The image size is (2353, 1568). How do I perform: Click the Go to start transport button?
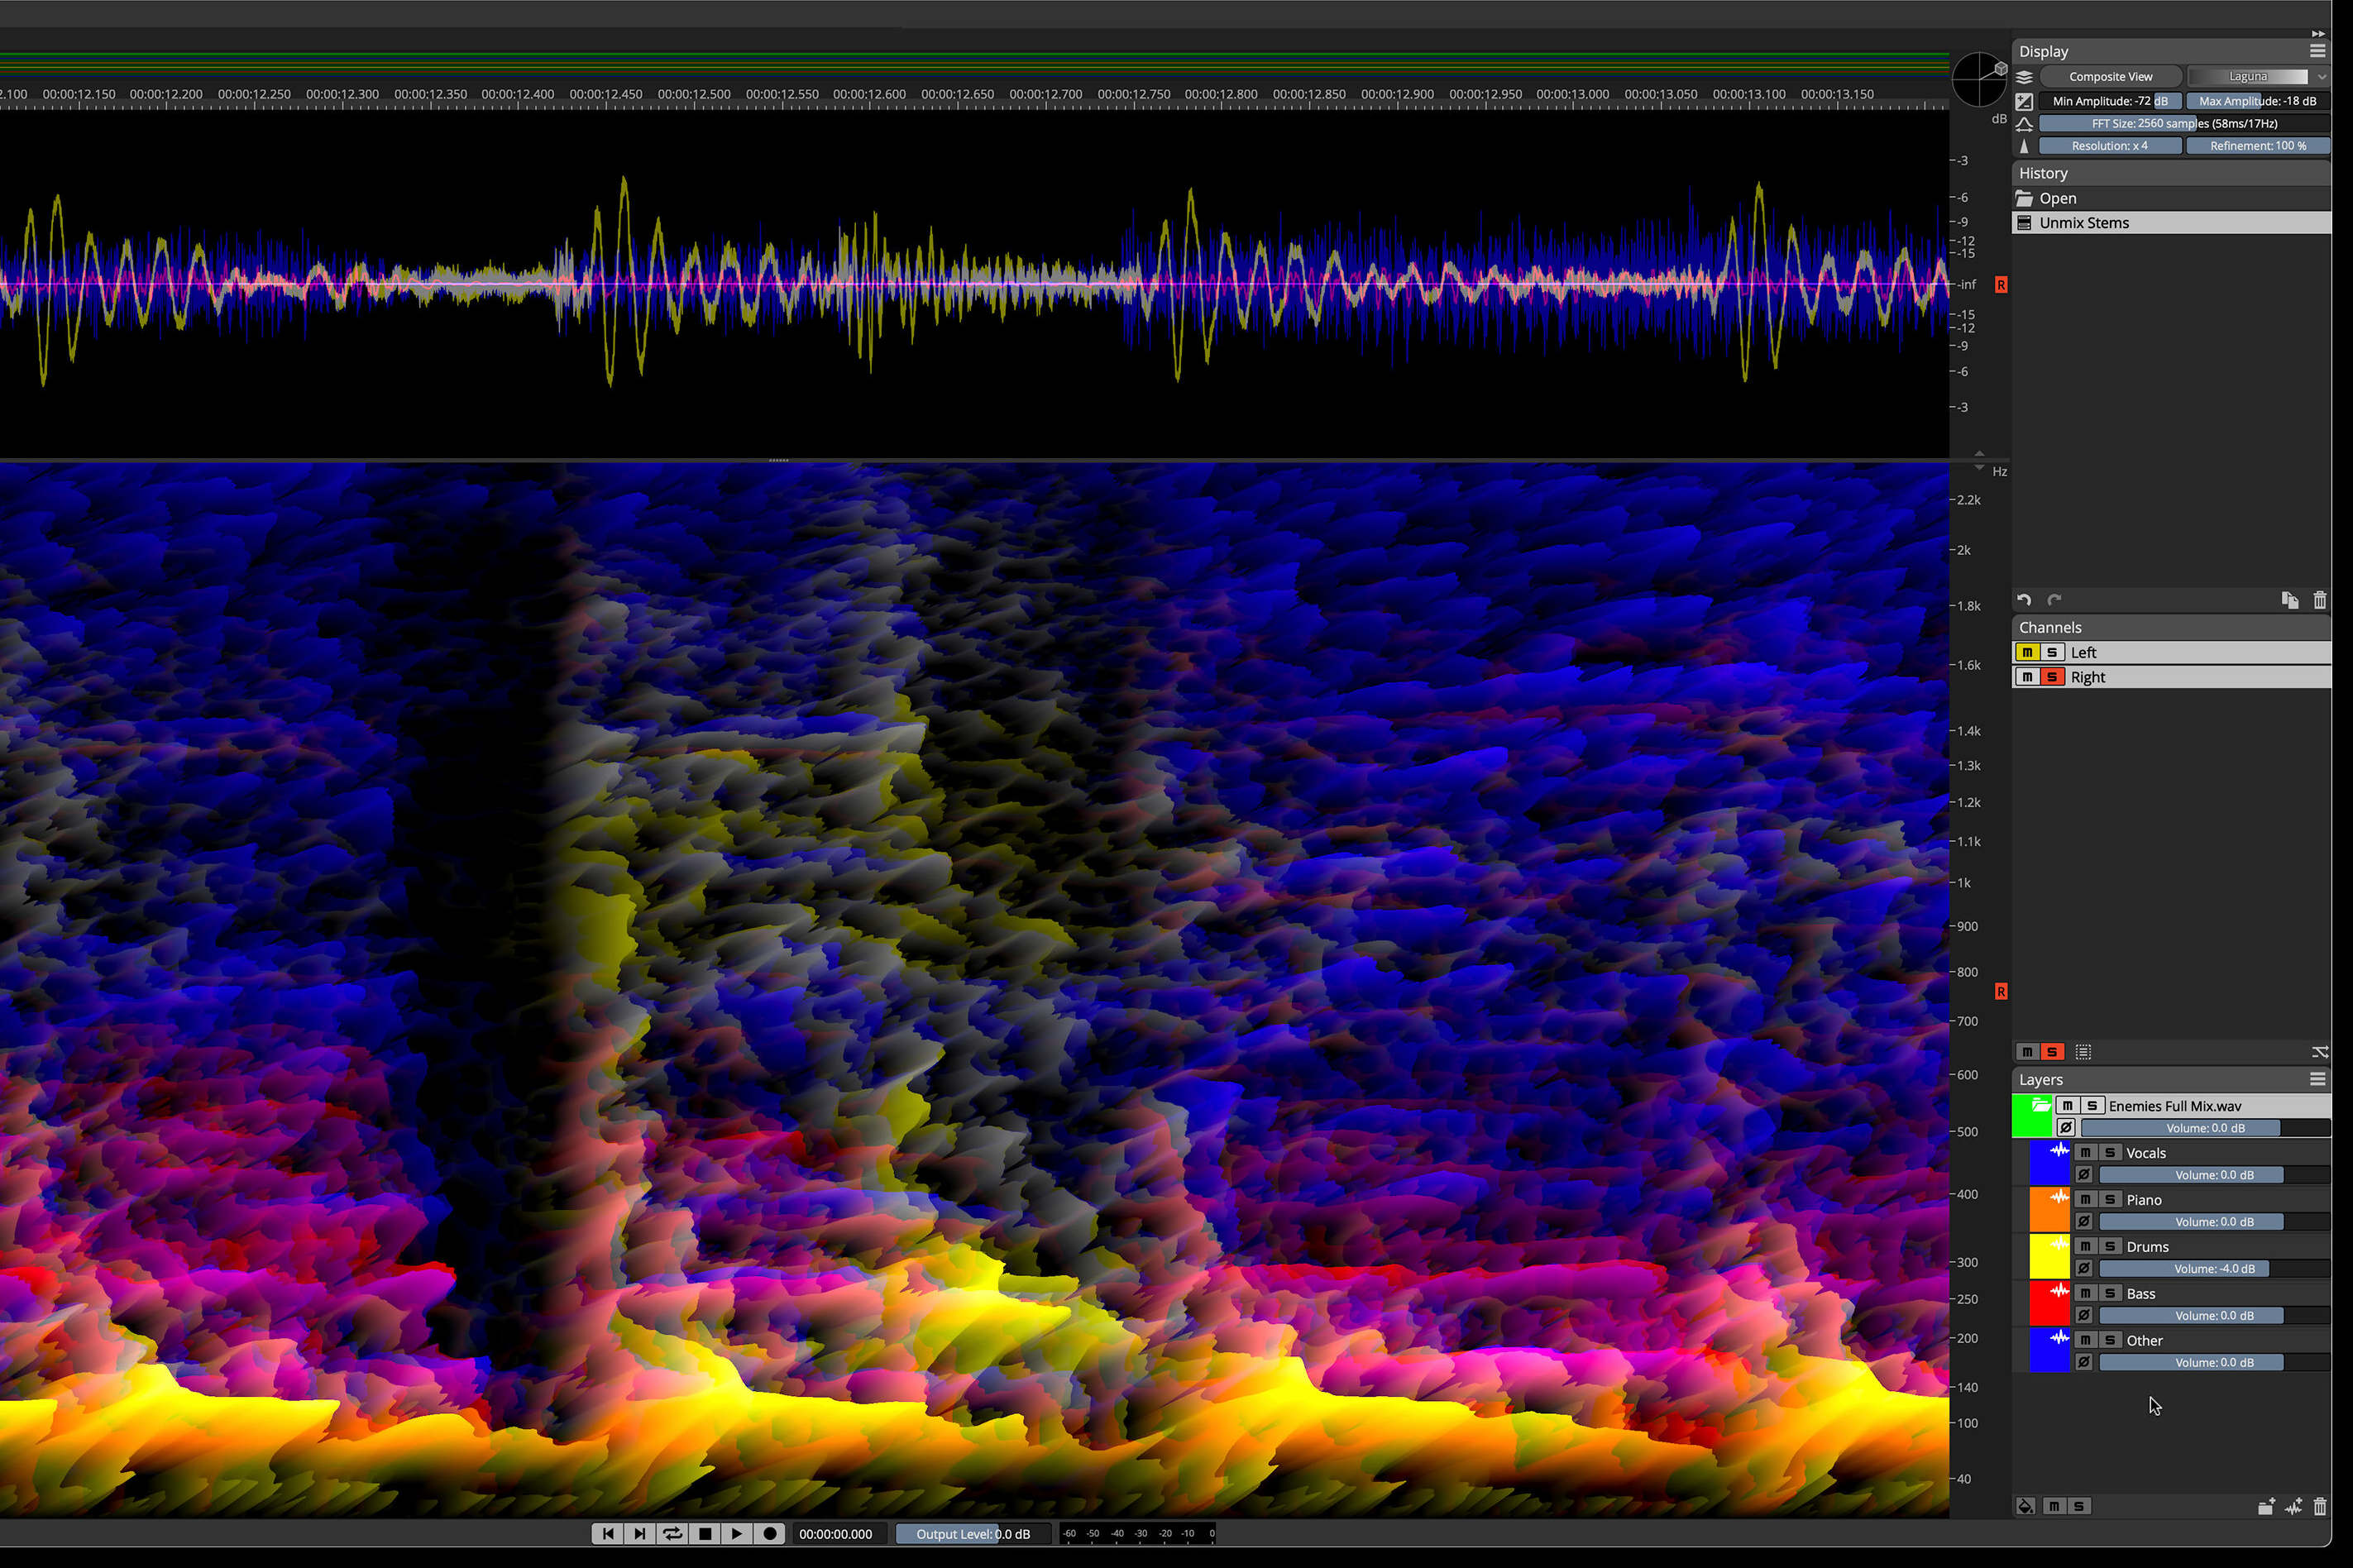[608, 1534]
